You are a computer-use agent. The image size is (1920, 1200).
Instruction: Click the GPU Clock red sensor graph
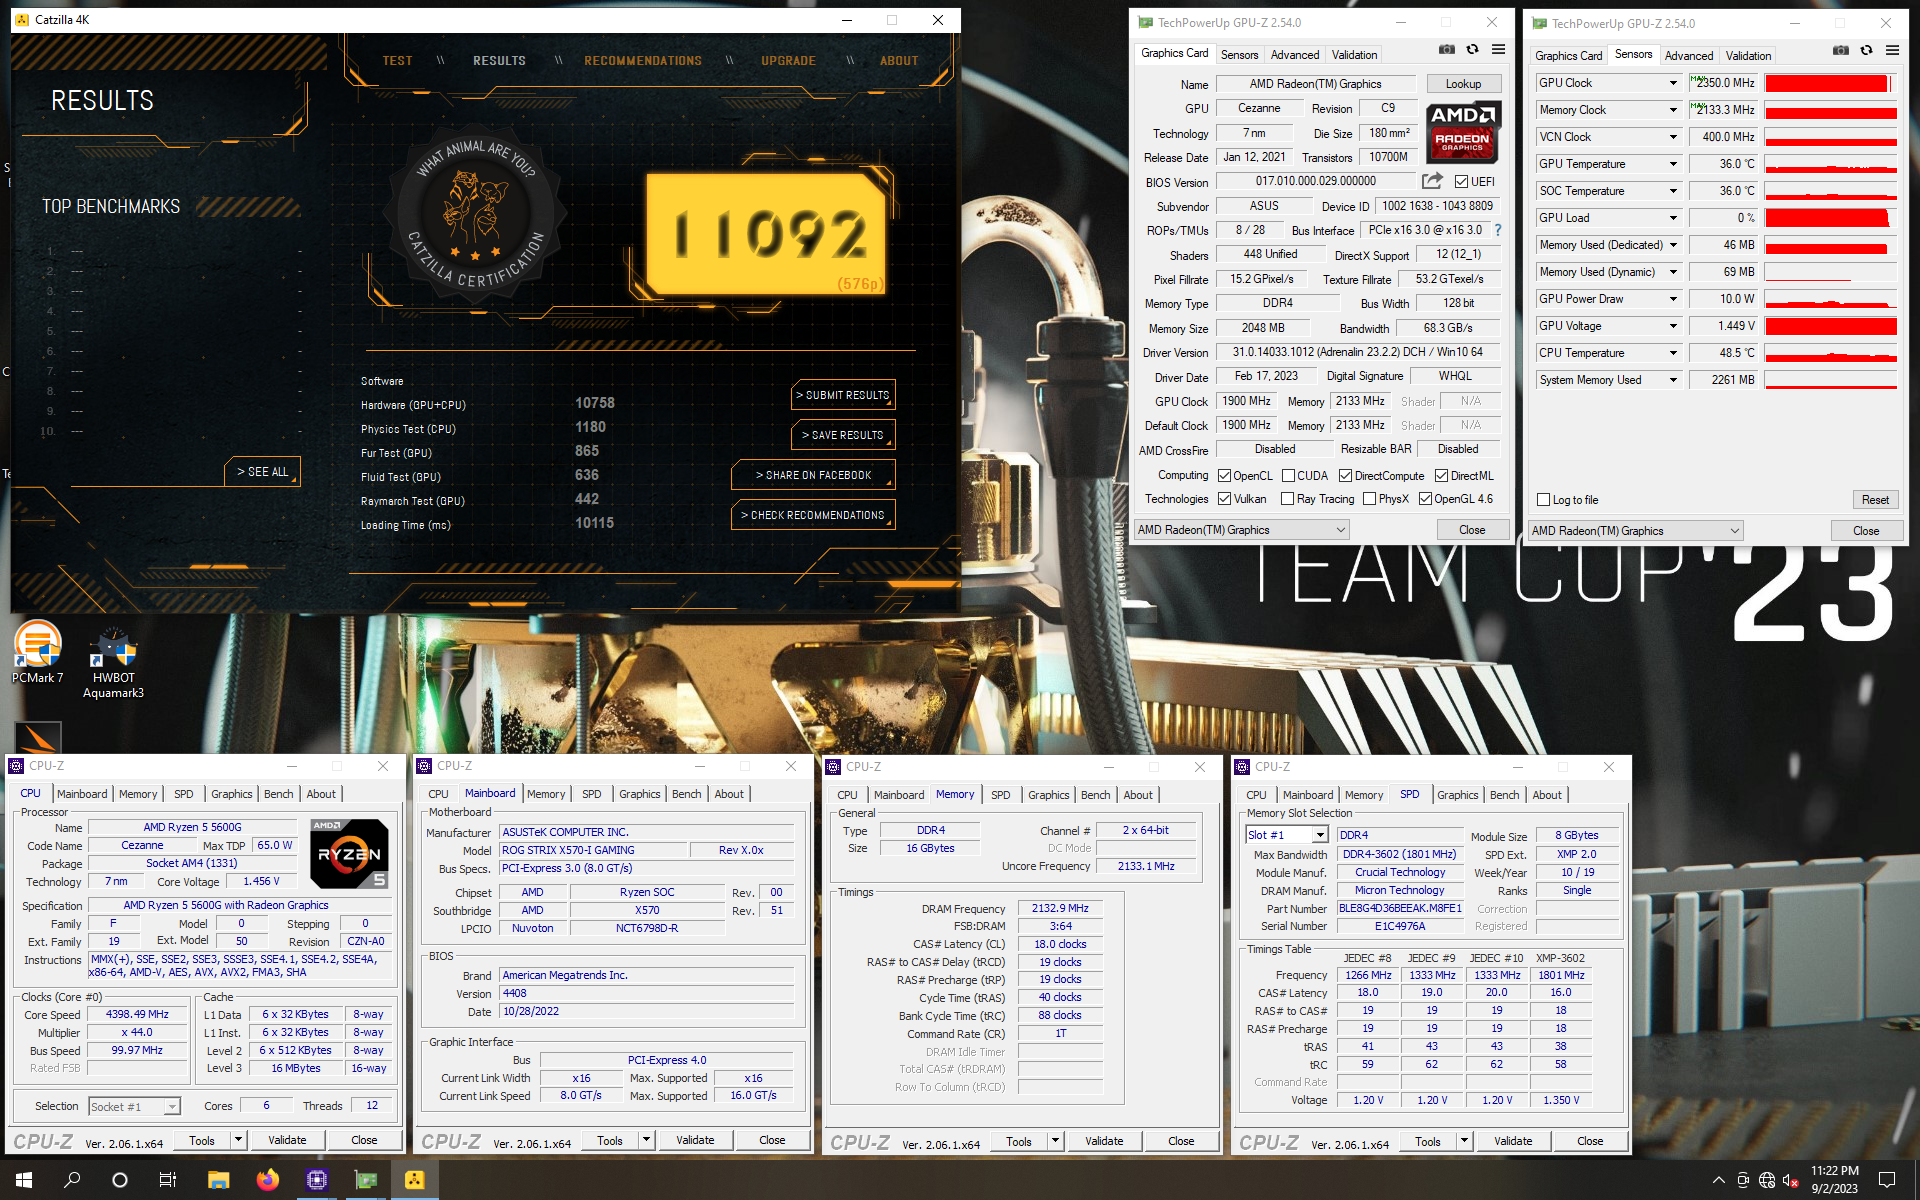(1831, 83)
